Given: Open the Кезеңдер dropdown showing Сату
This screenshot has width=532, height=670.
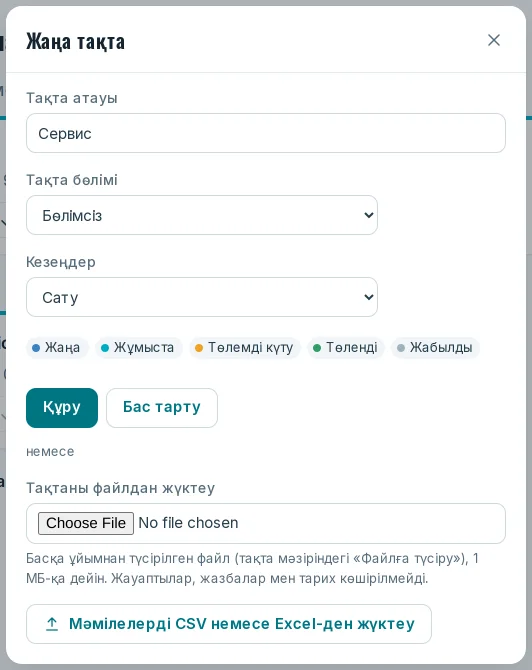Looking at the screenshot, I should pos(202,297).
